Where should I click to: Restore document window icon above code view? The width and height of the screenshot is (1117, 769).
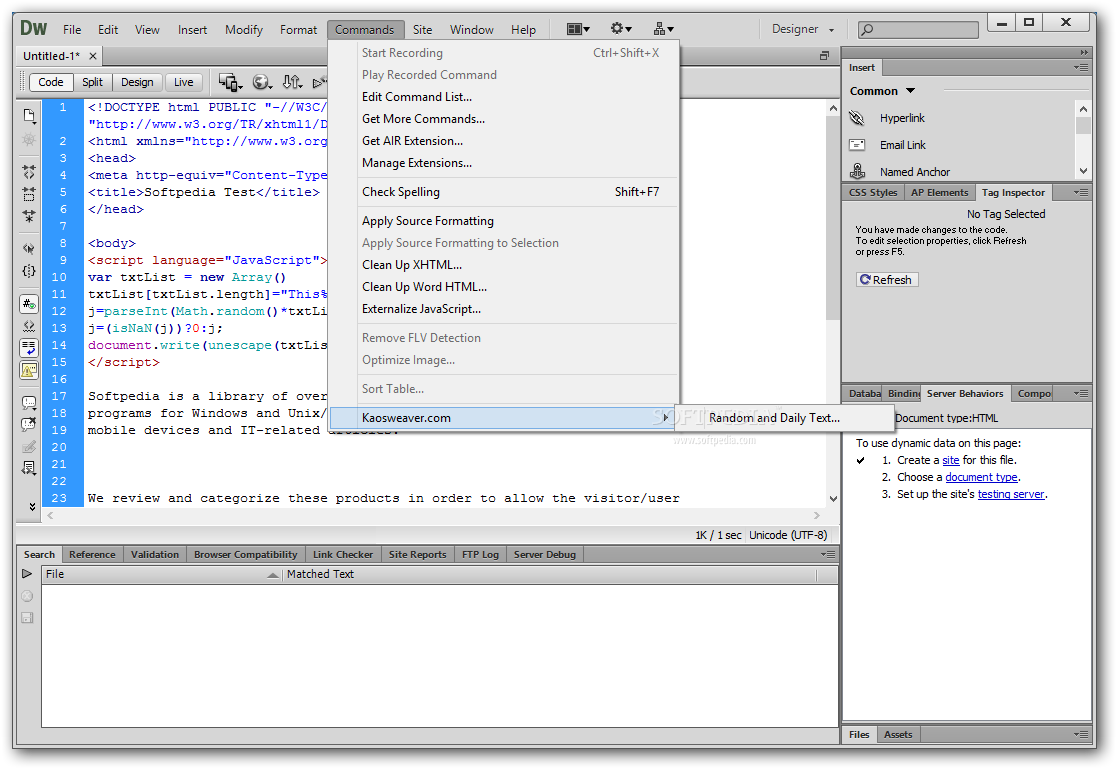pos(824,56)
